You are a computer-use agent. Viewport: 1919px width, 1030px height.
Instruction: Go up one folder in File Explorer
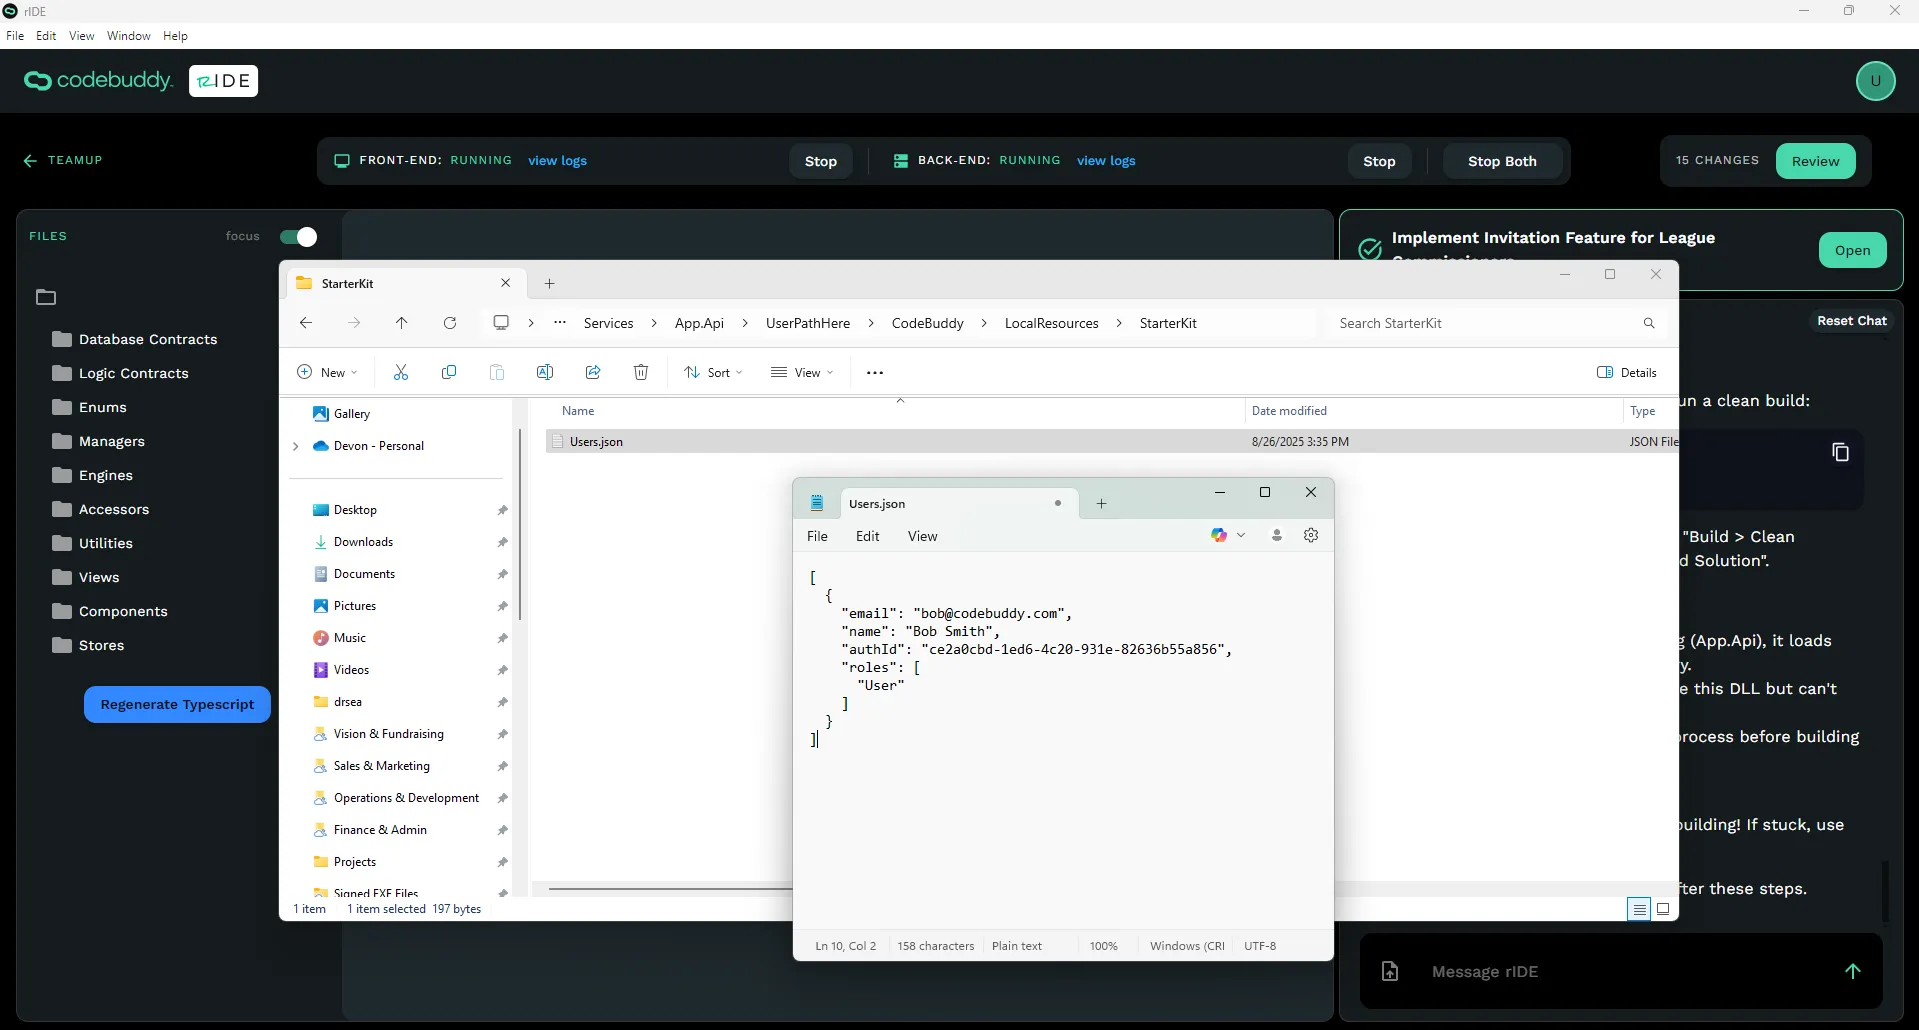[x=401, y=323]
